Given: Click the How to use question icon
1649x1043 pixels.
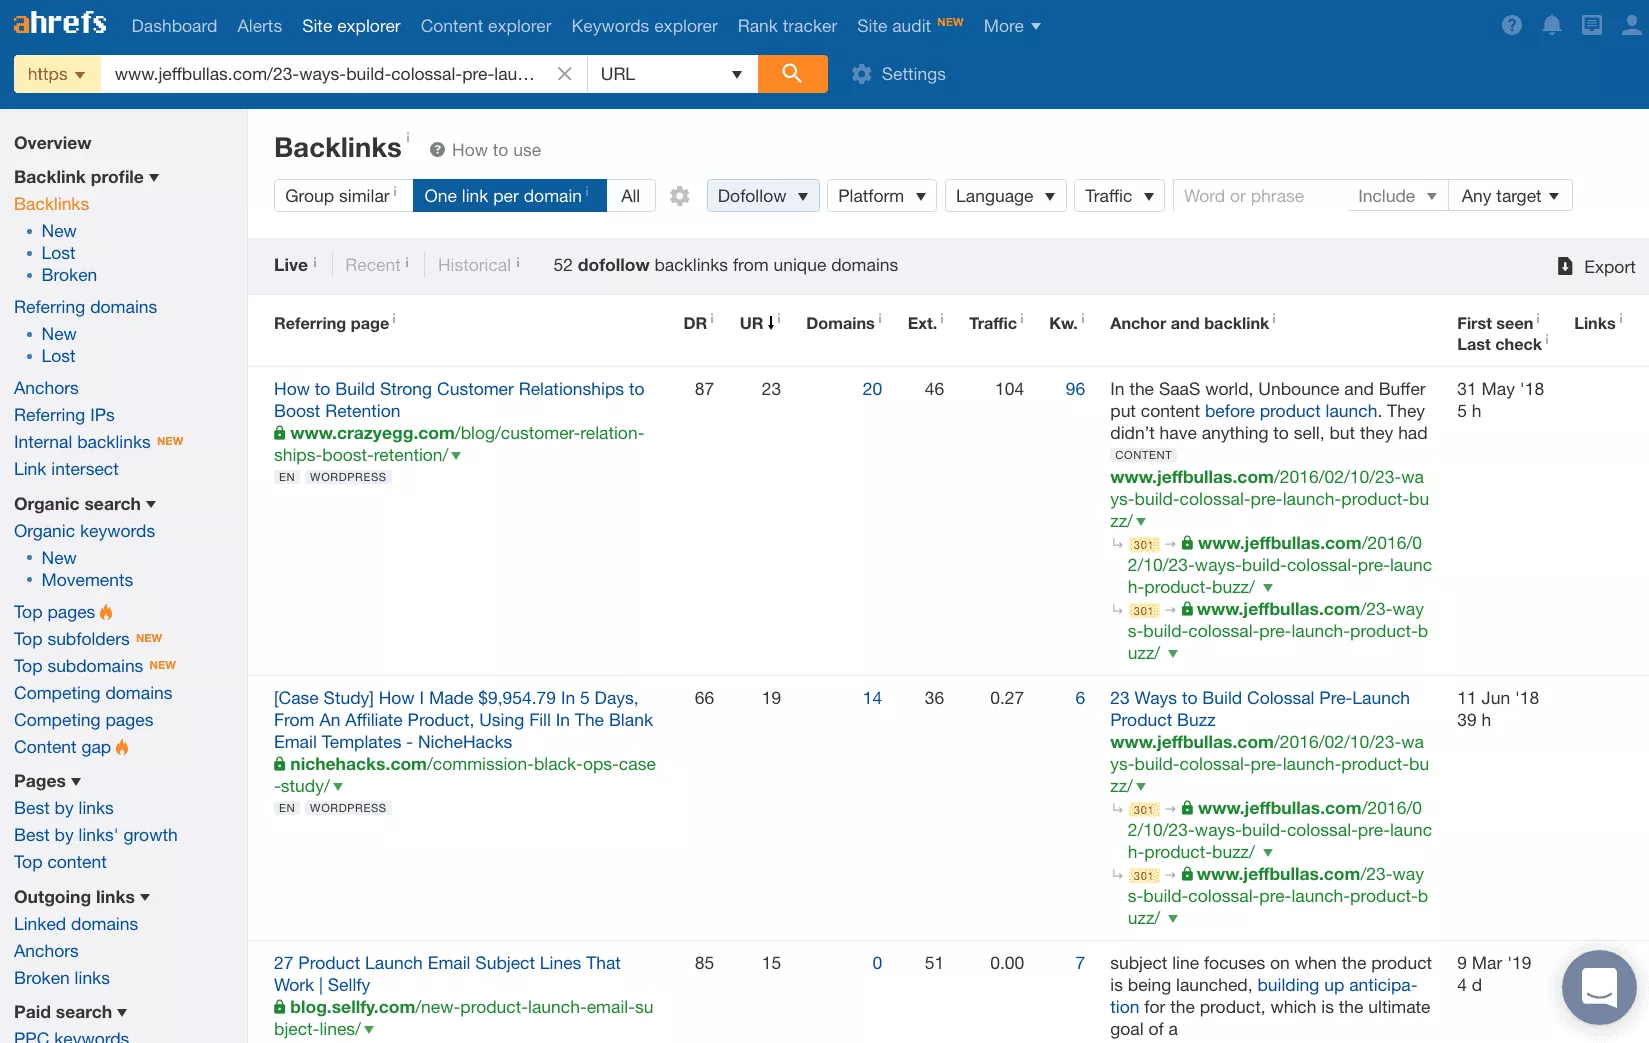Looking at the screenshot, I should click(437, 150).
